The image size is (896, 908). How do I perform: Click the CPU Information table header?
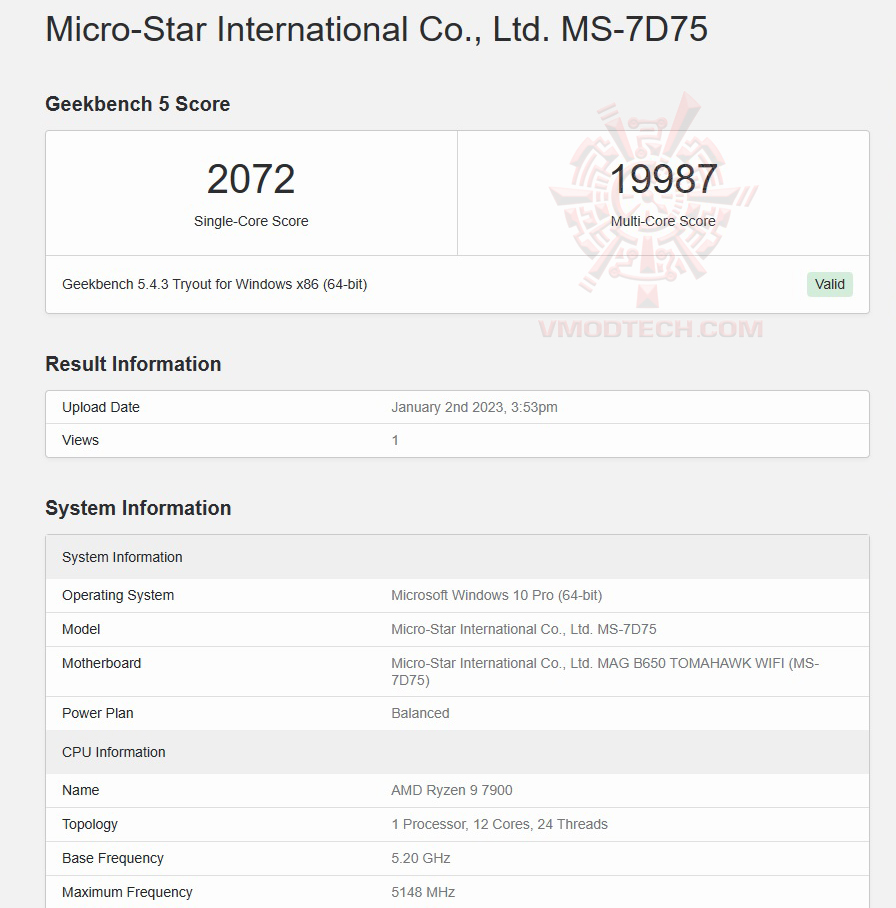[458, 752]
